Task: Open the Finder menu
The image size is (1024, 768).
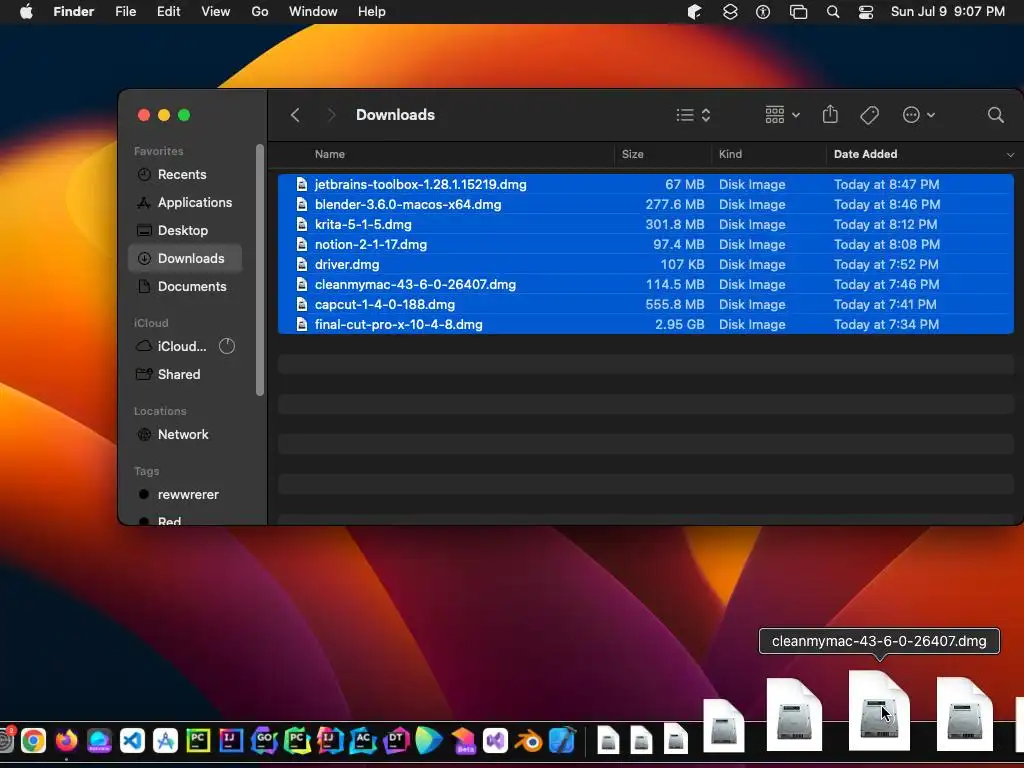Action: pos(73,12)
